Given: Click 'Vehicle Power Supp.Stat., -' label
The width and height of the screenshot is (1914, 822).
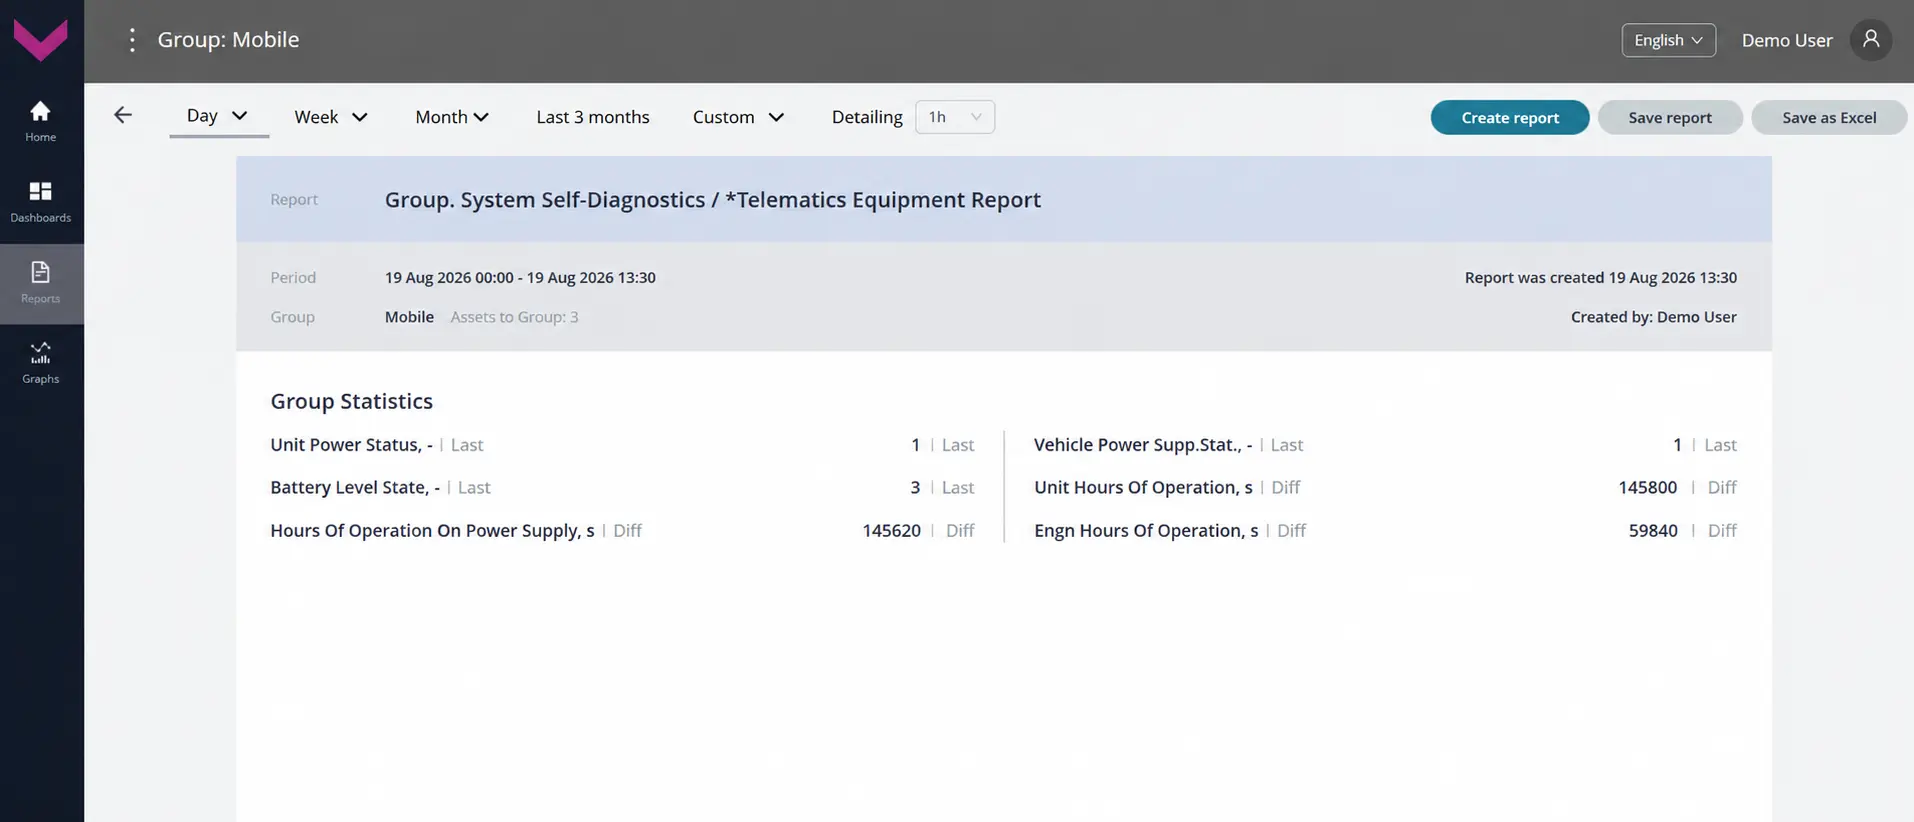Looking at the screenshot, I should tap(1143, 445).
